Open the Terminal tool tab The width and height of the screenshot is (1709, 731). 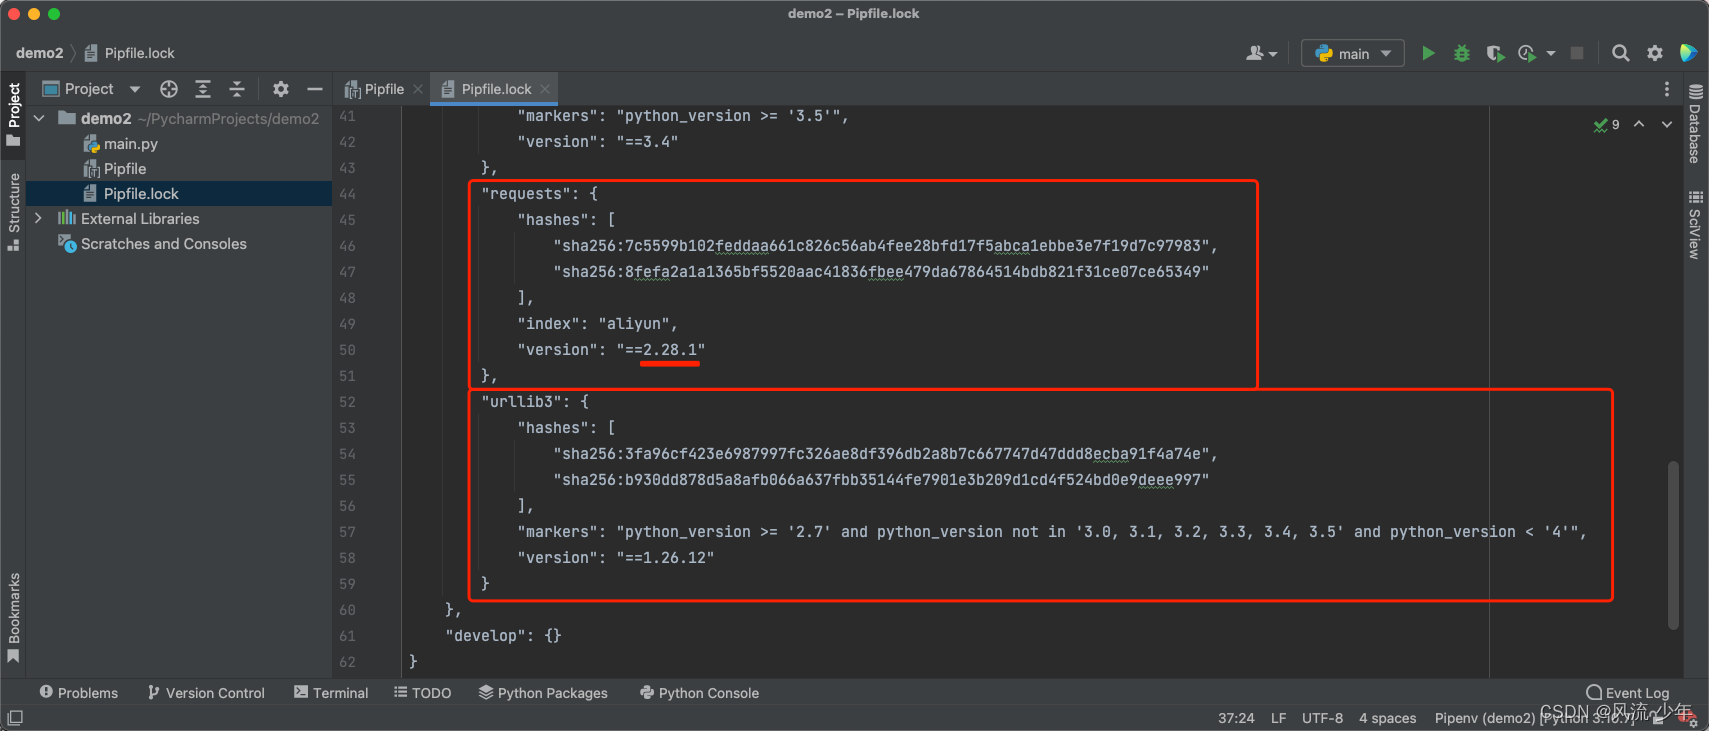(x=331, y=692)
